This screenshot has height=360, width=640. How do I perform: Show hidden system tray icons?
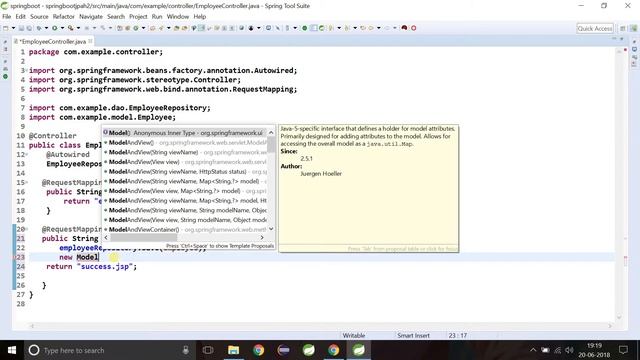[533, 350]
